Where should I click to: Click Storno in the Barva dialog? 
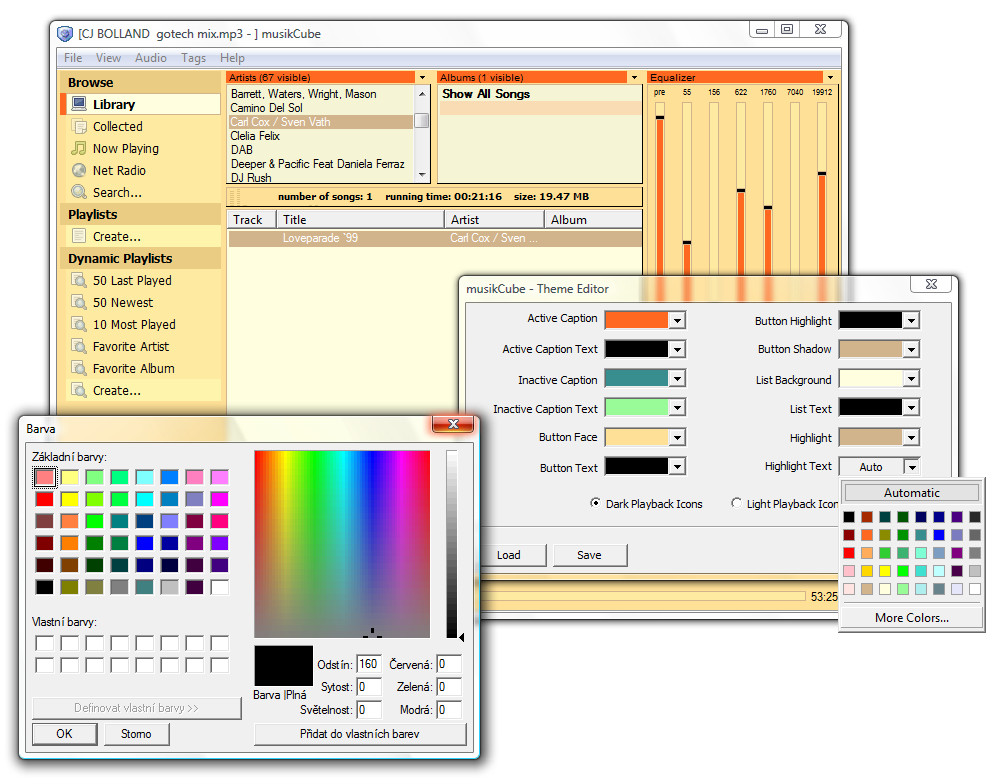[x=136, y=734]
